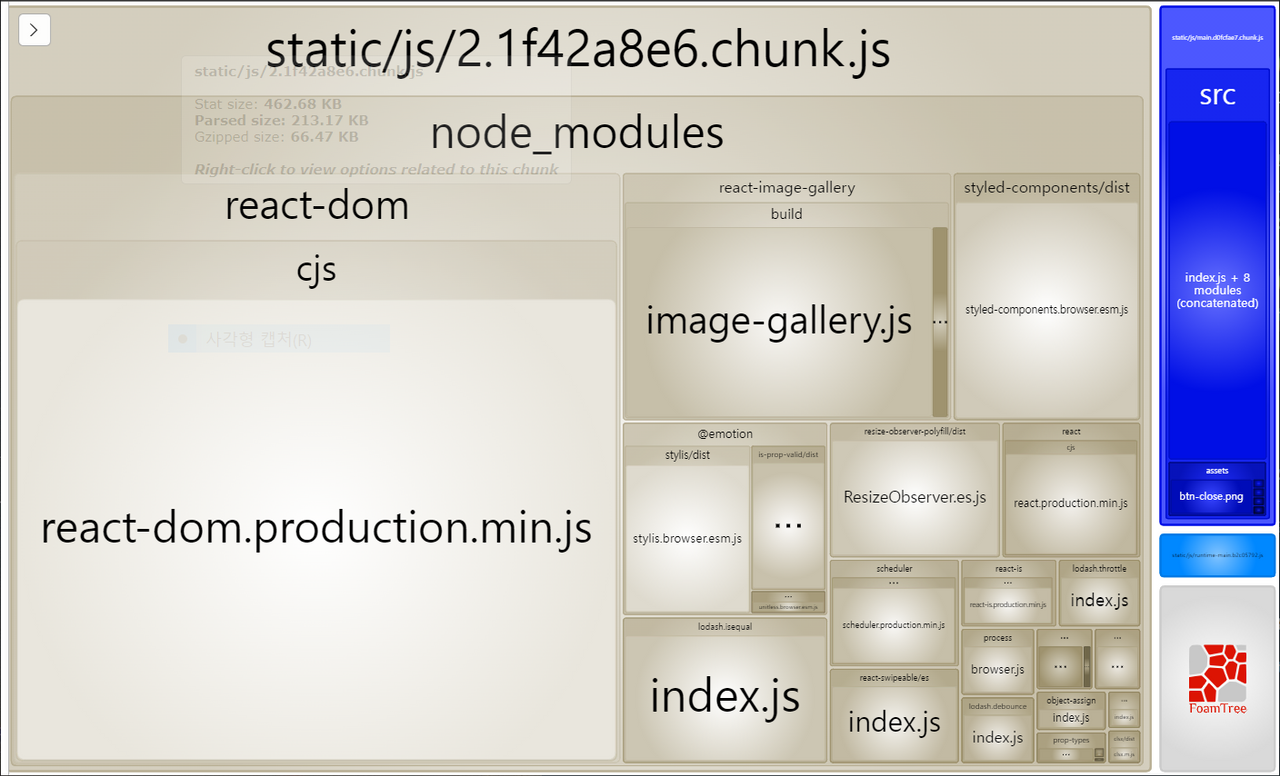Image resolution: width=1280 pixels, height=776 pixels.
Task: Click index.js under lodash.throttle
Action: tap(1099, 600)
